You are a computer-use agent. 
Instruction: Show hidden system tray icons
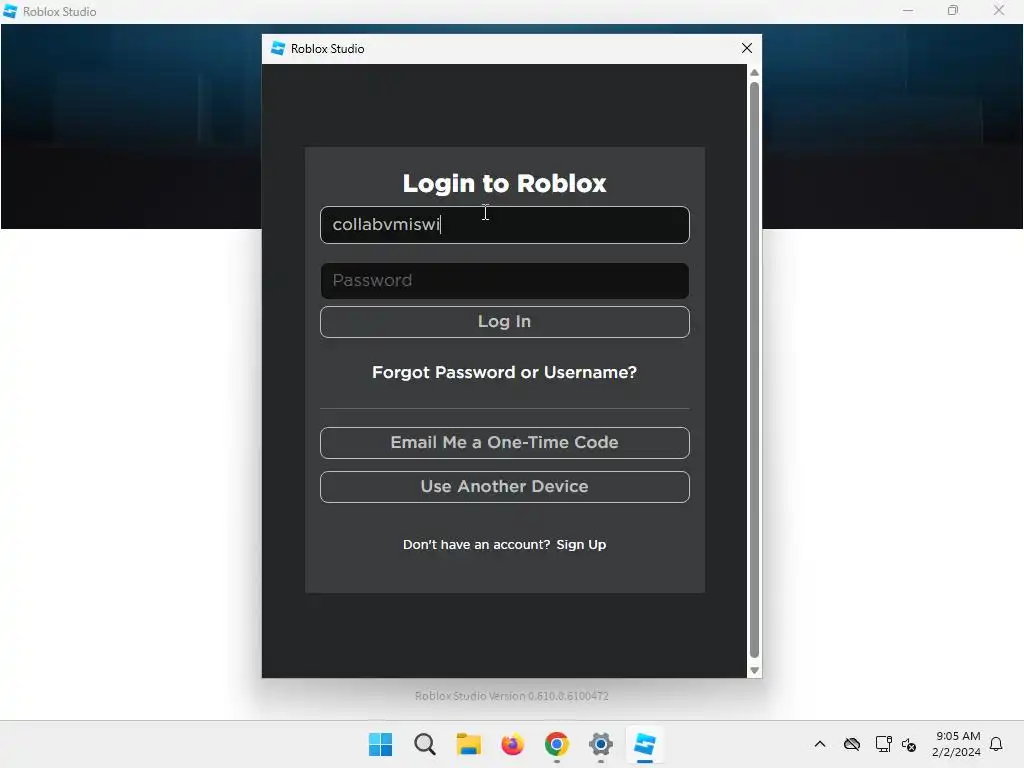click(x=820, y=744)
